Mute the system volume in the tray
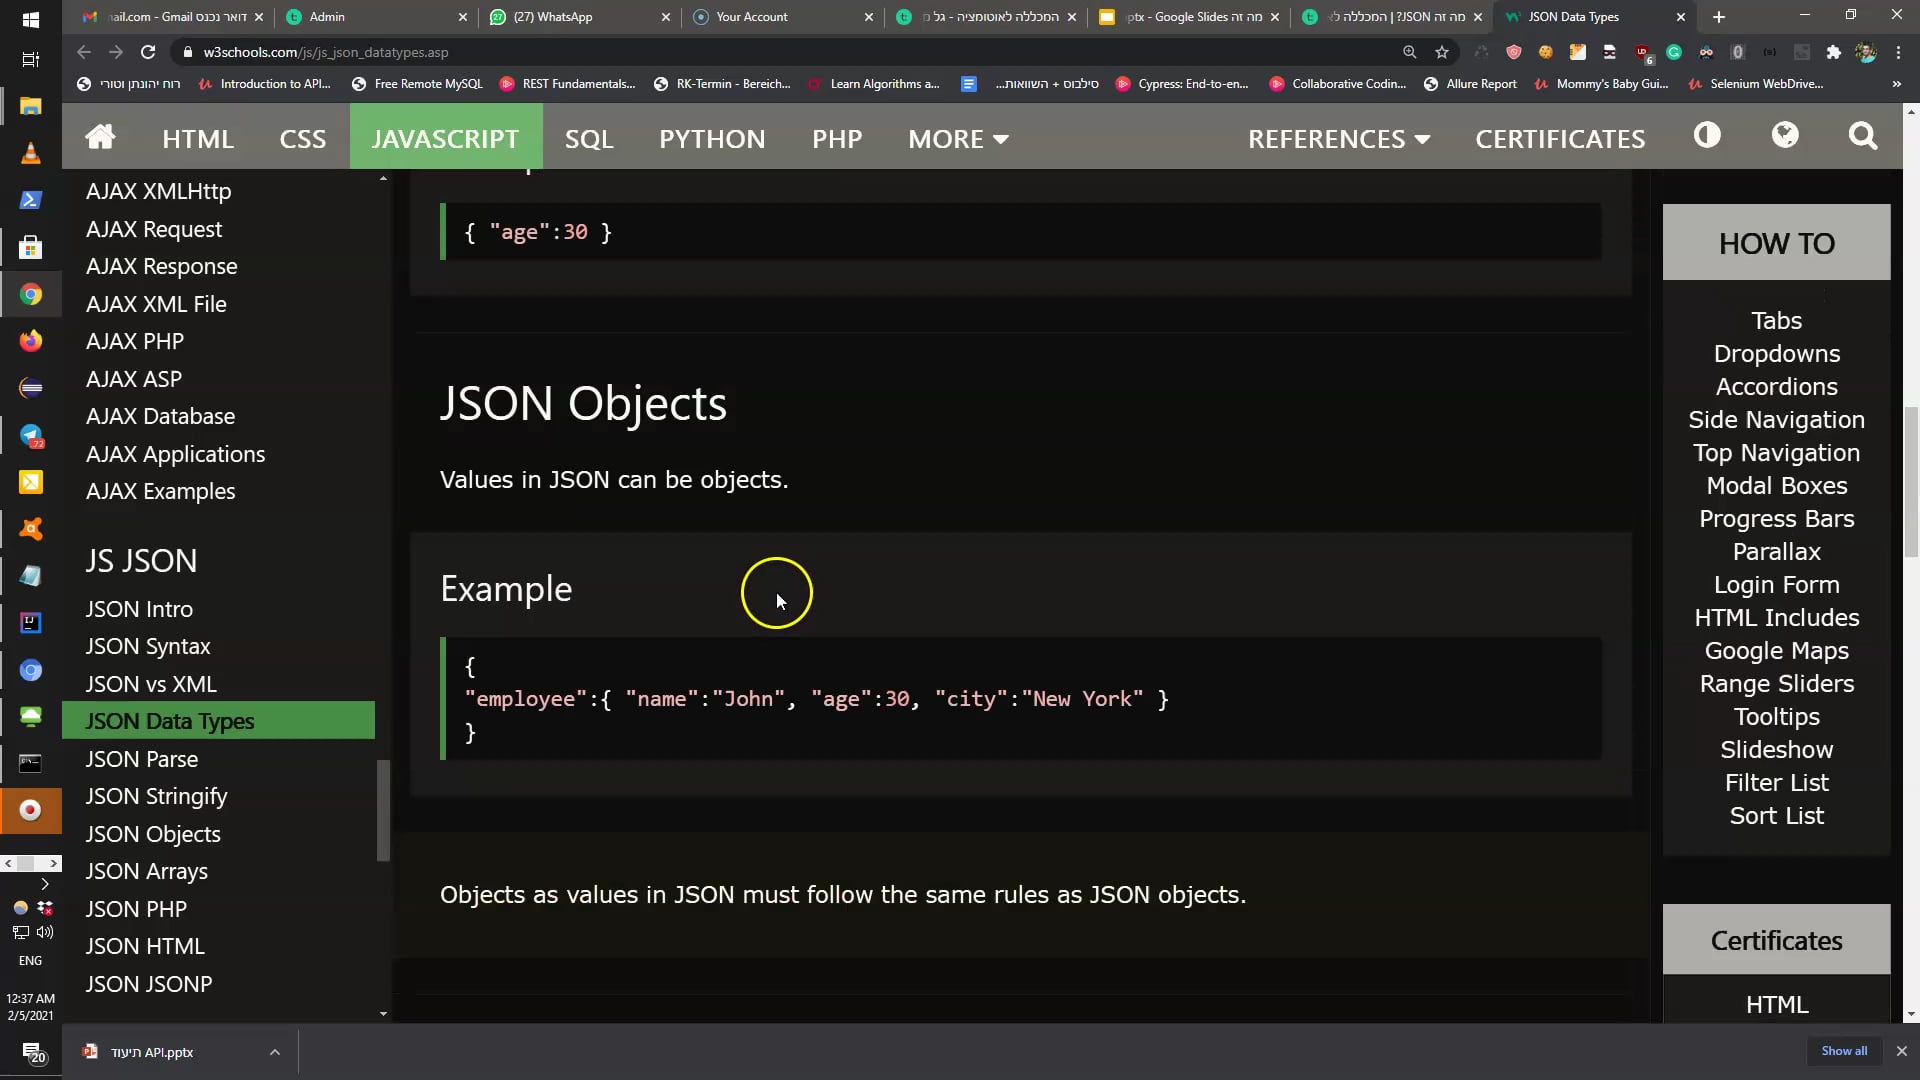1920x1080 pixels. pos(44,932)
